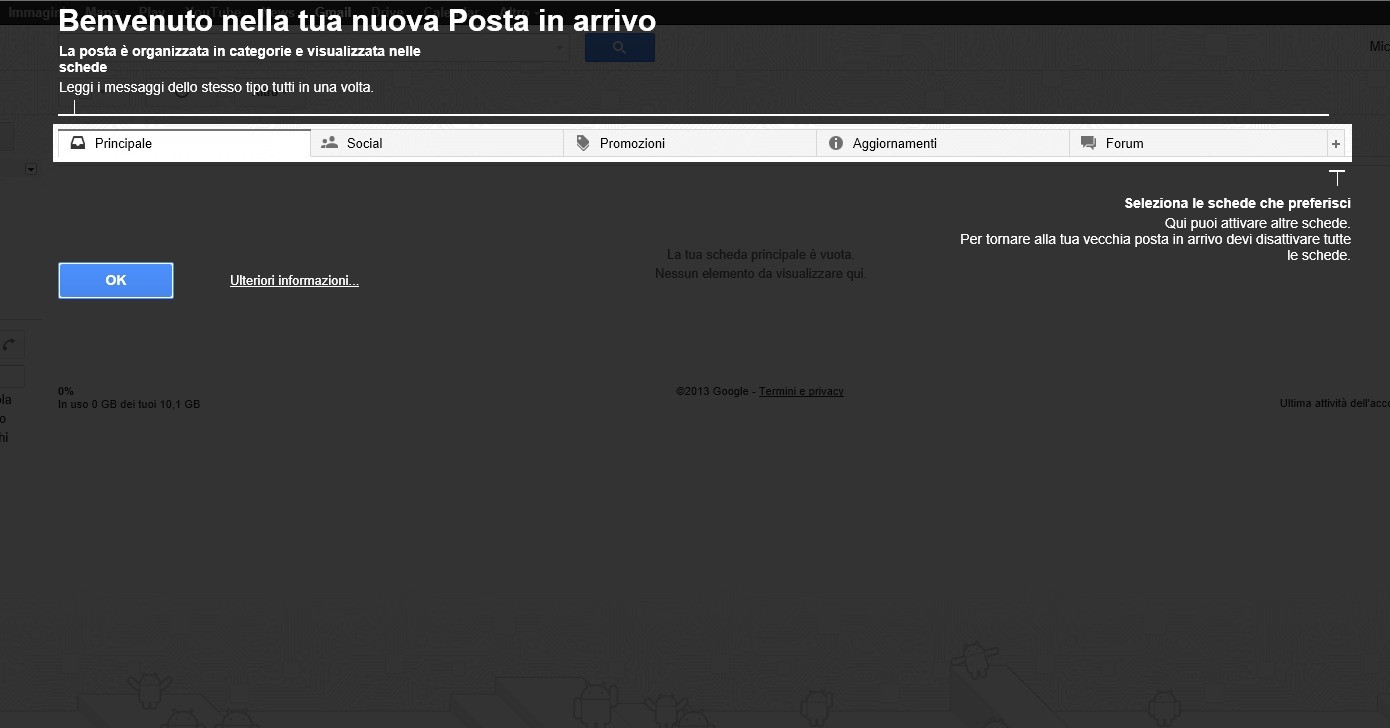Open the Termini e privacy link

click(801, 391)
